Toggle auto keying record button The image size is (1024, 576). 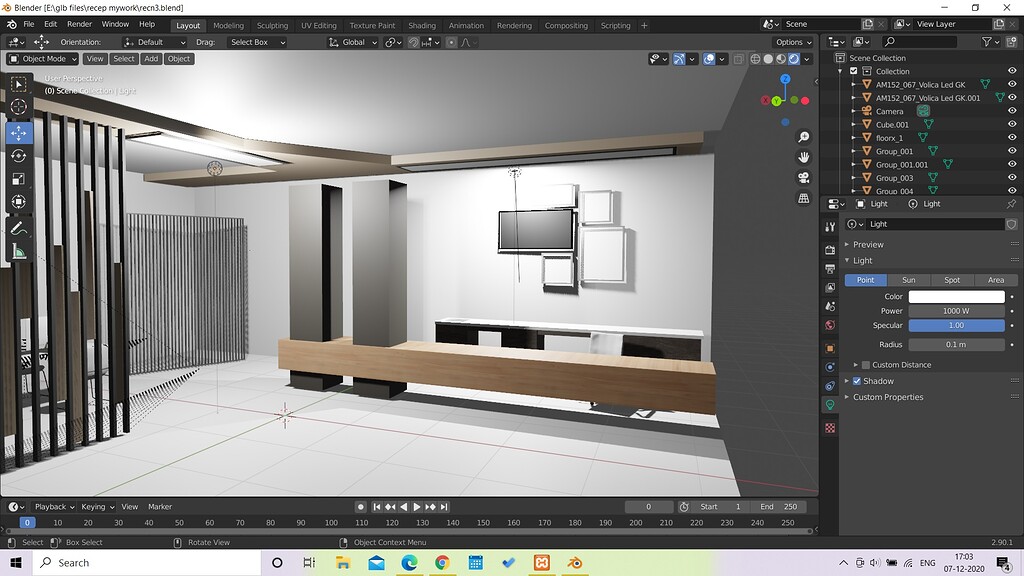[360, 507]
